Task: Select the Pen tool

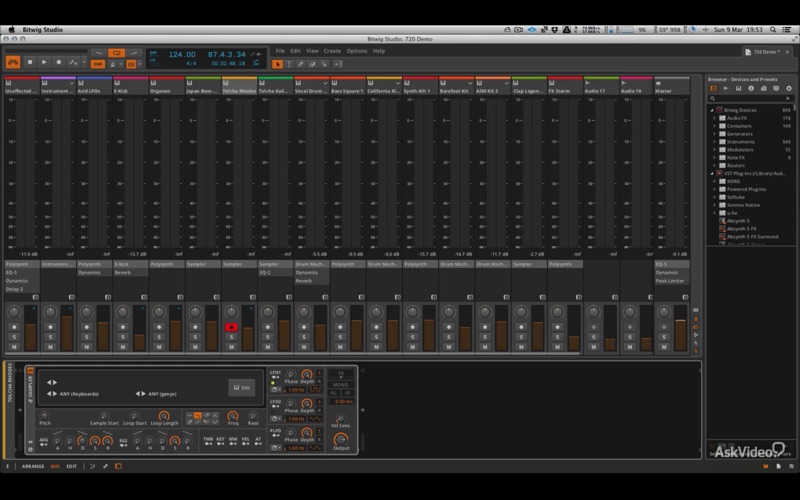Action: point(301,64)
